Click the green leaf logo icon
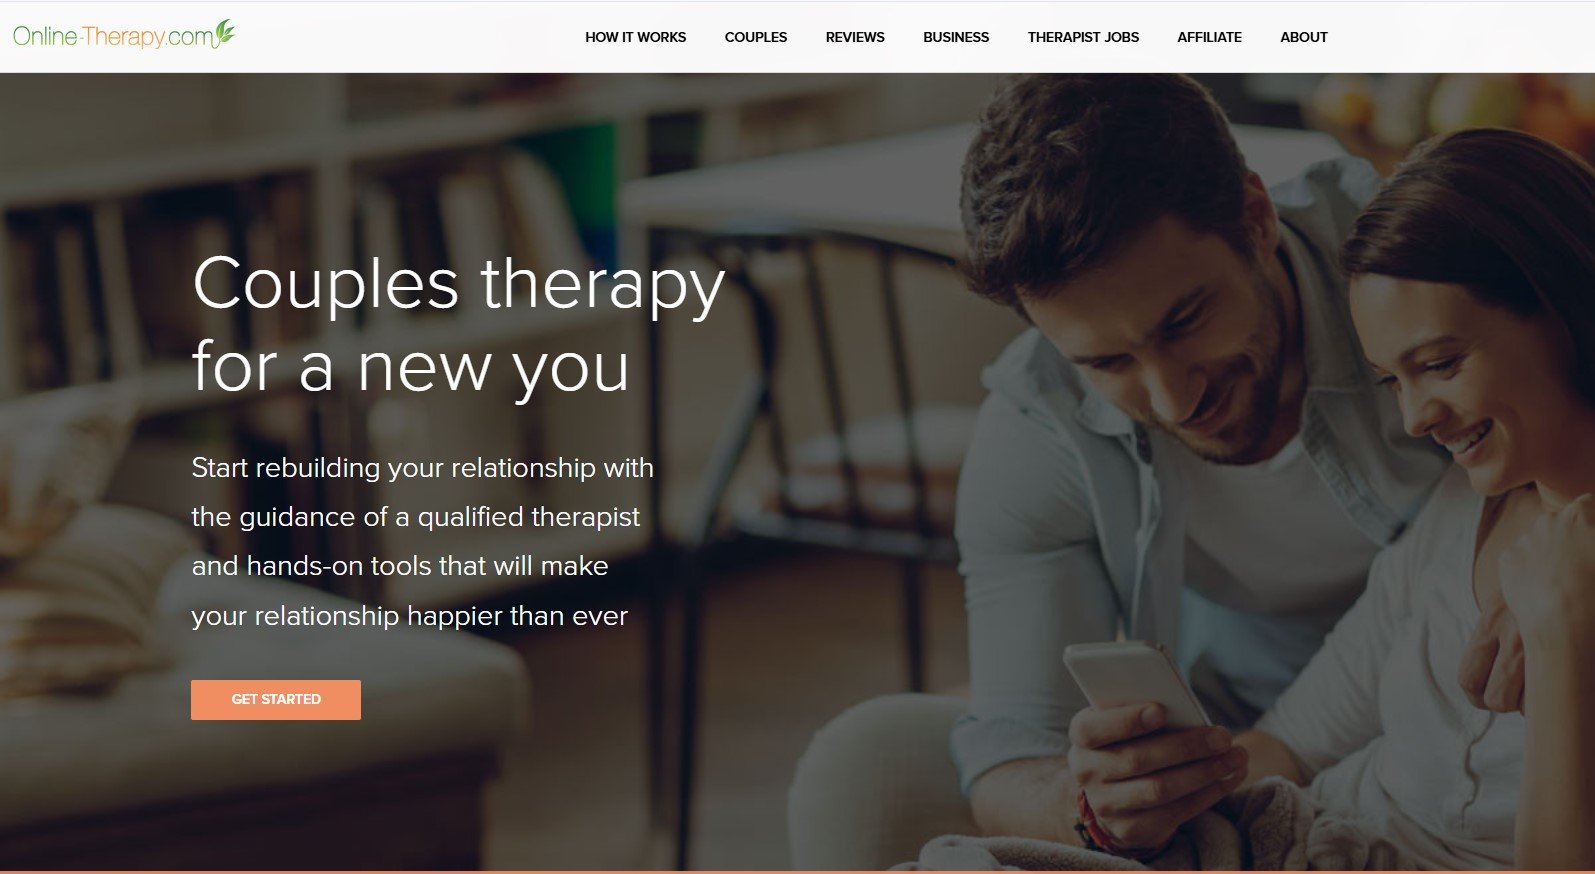The height and width of the screenshot is (874, 1595). pyautogui.click(x=225, y=32)
